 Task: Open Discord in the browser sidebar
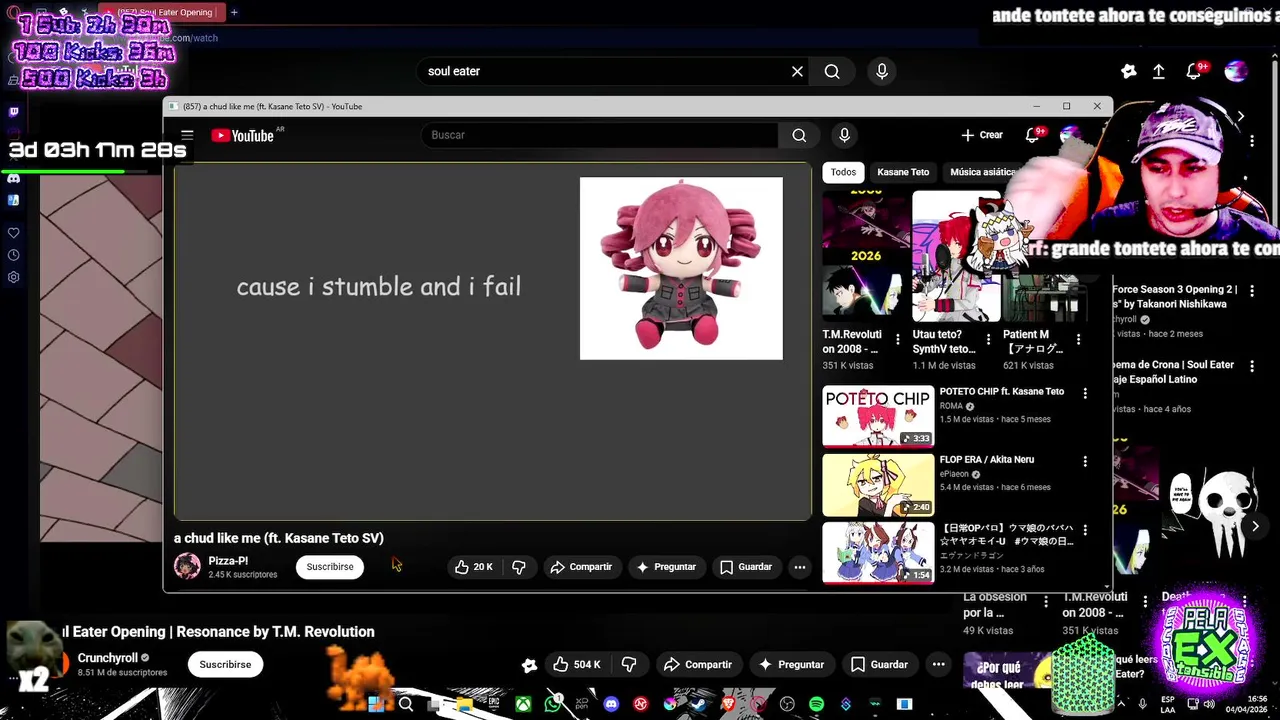(13, 178)
